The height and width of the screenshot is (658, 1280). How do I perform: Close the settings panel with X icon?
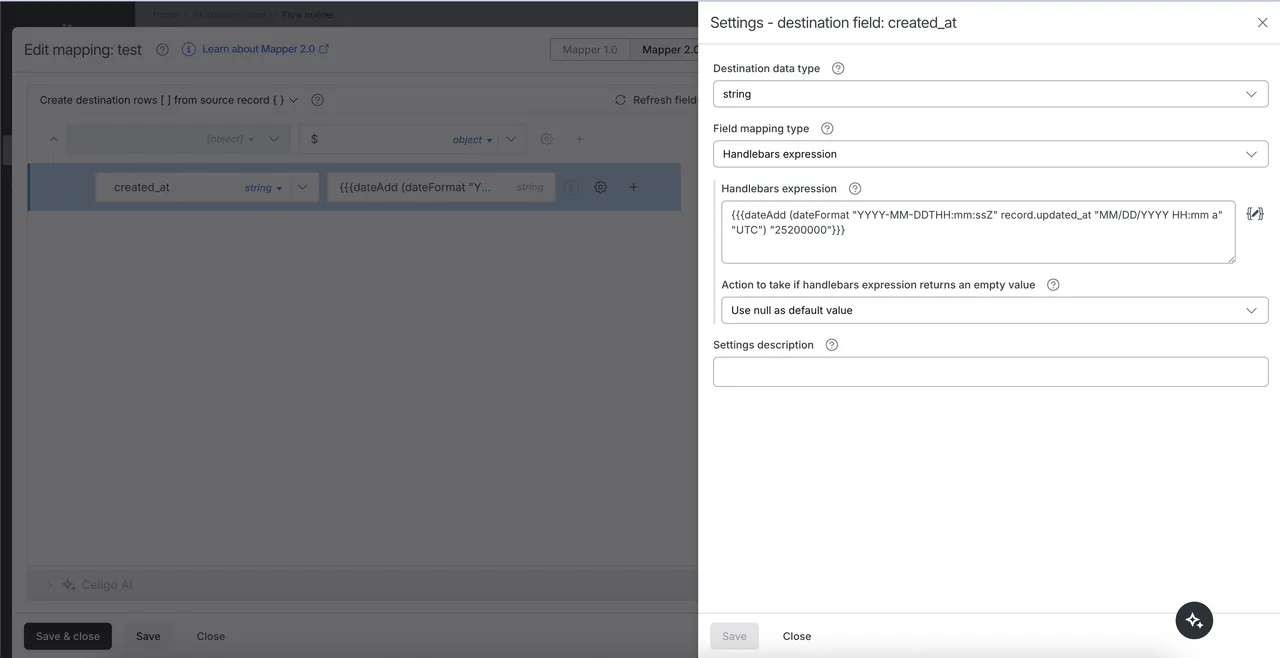pyautogui.click(x=1262, y=23)
